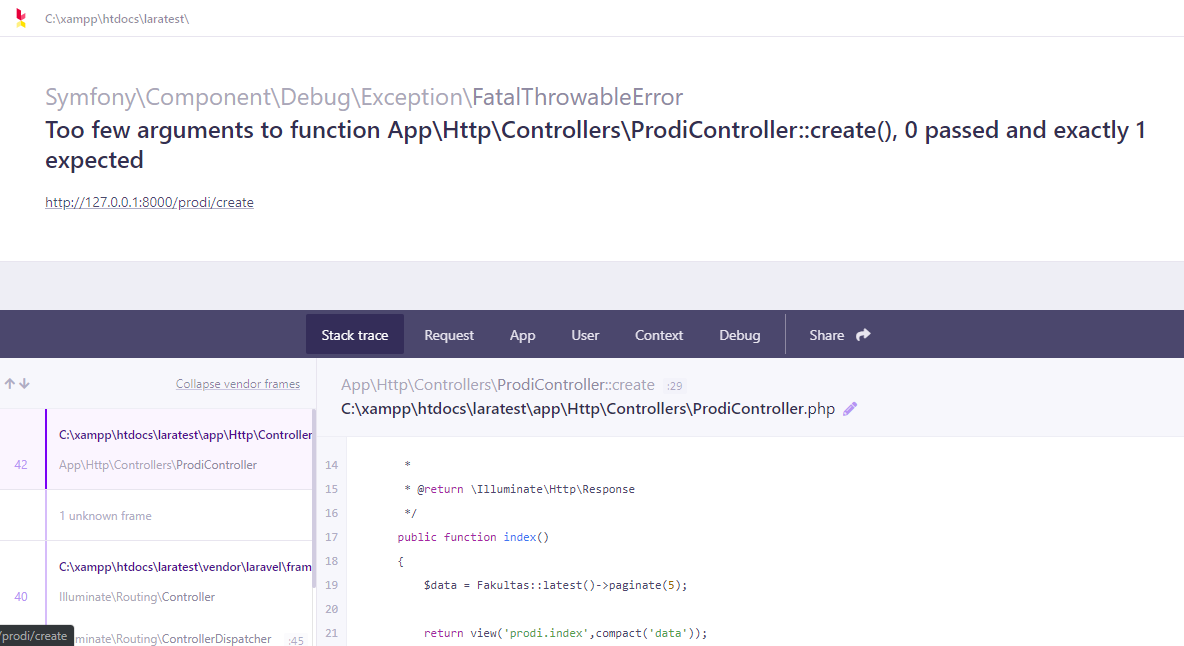Screen dimensions: 1184x646
Task: Click the C:\xampp\htdocs\laratest\ path text
Action: 117,19
